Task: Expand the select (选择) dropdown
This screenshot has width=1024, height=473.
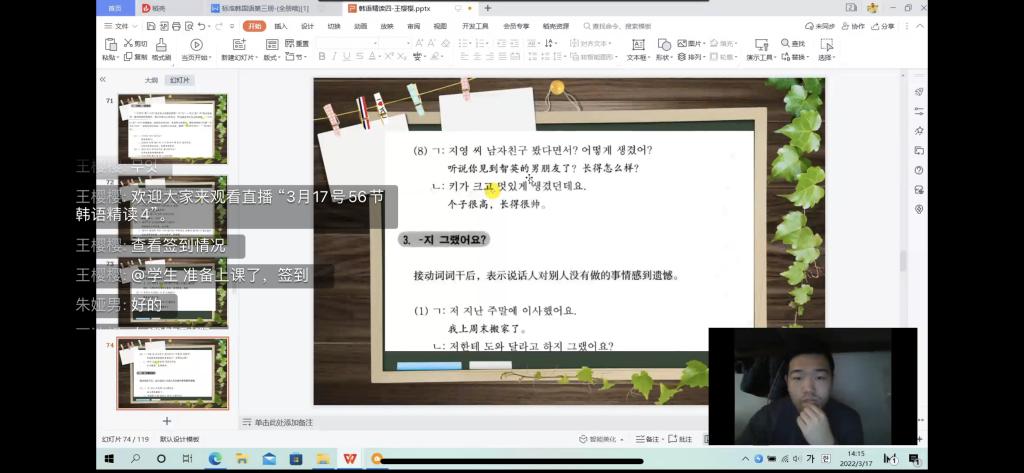Action: coord(826,57)
